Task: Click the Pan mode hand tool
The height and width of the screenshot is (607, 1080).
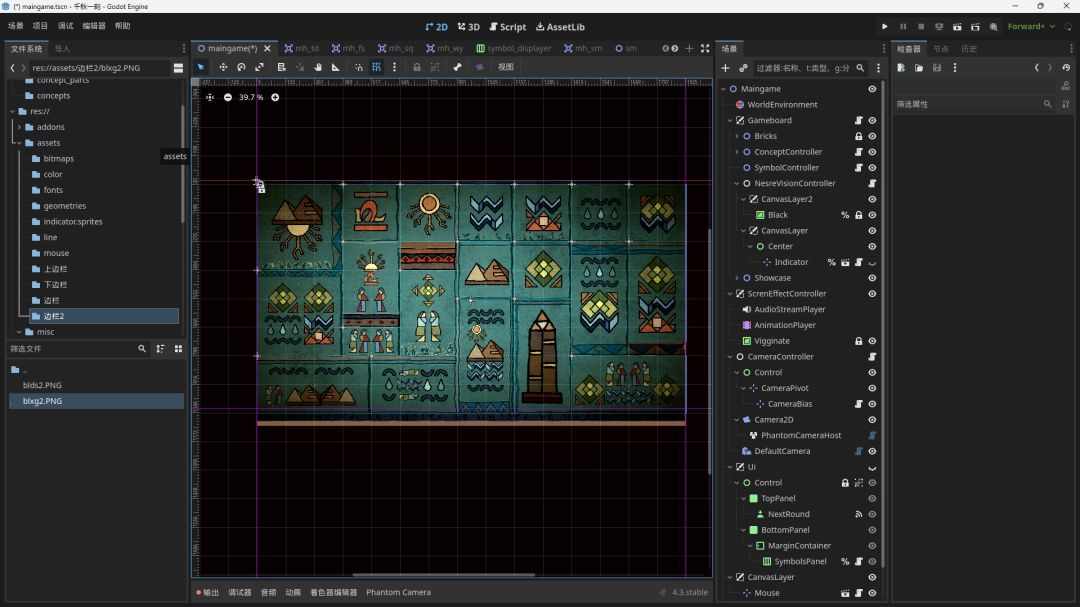Action: (318, 67)
